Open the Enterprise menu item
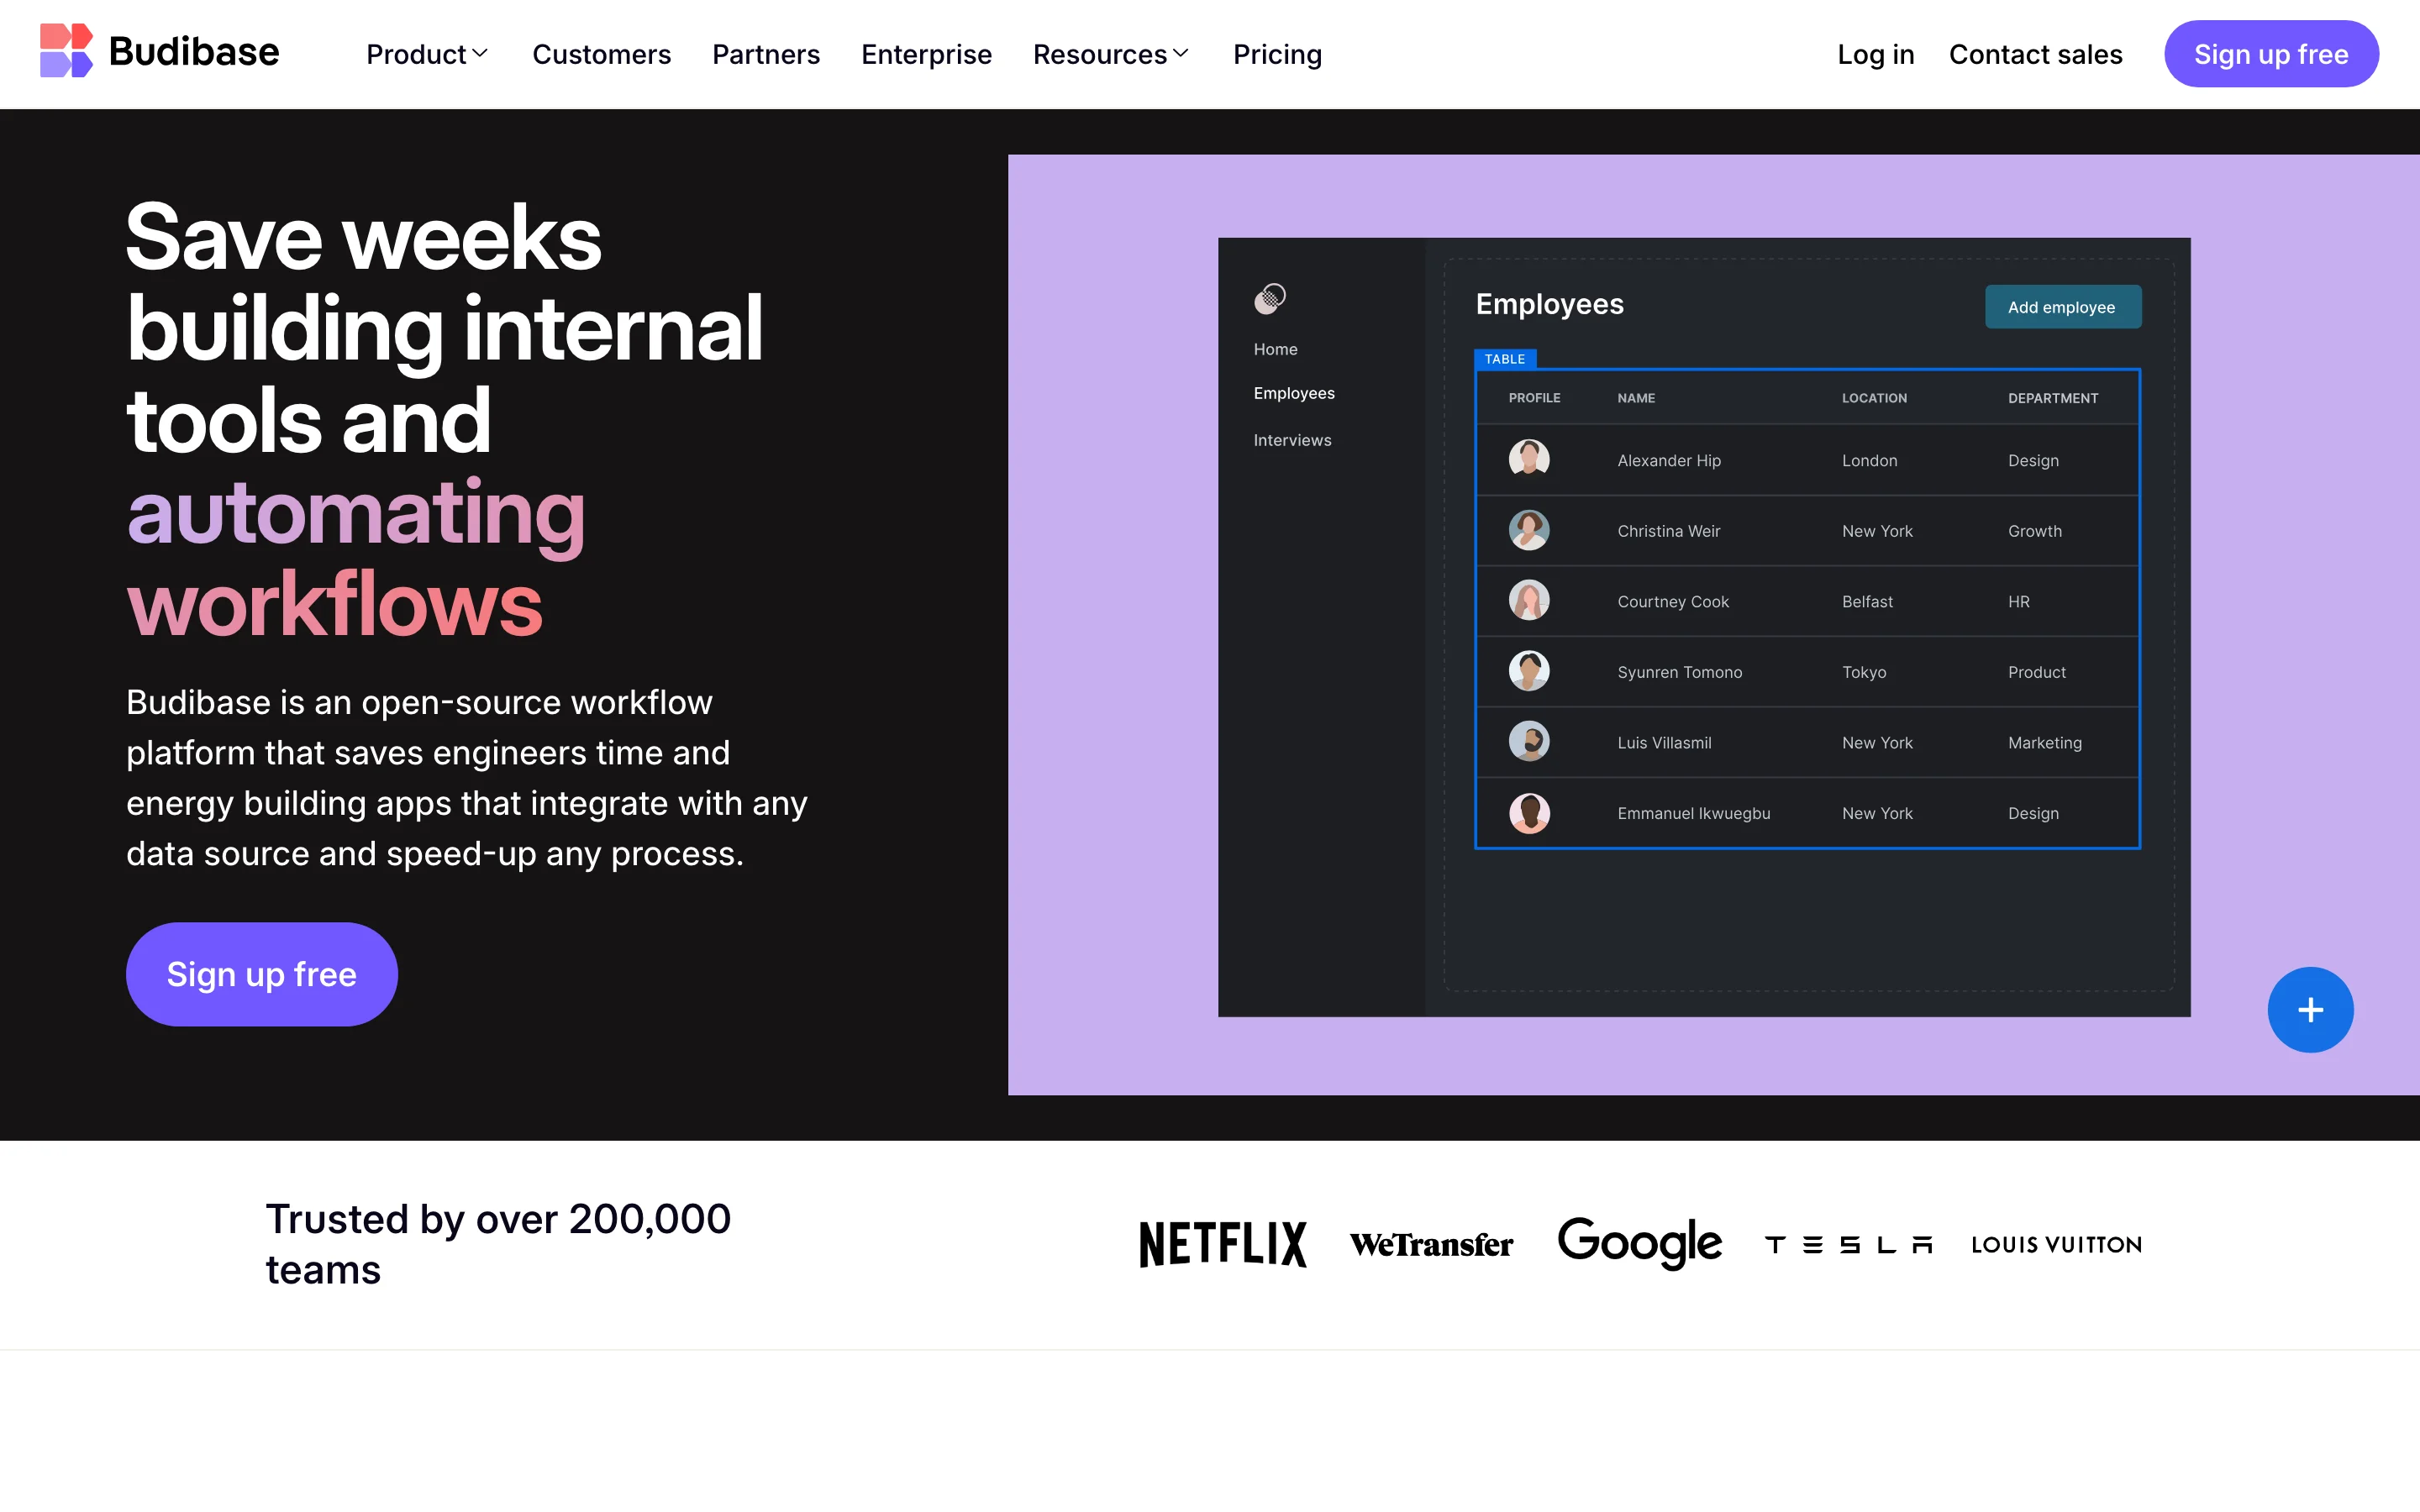Viewport: 2420px width, 1512px height. coord(926,54)
